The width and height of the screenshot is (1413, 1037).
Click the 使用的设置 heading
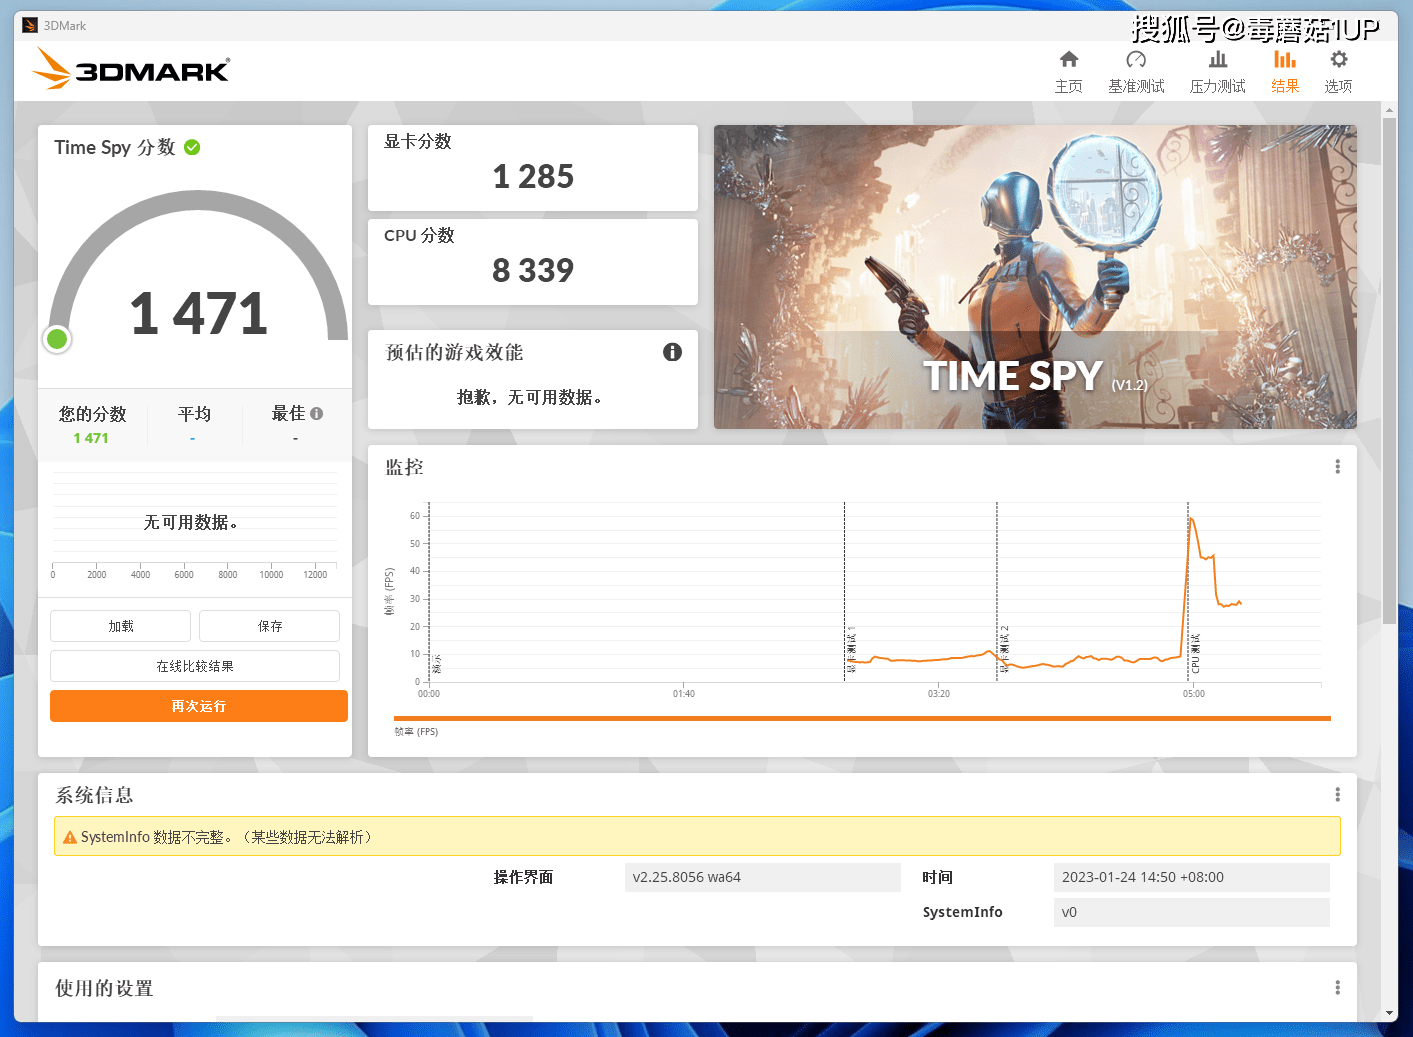[x=104, y=988]
